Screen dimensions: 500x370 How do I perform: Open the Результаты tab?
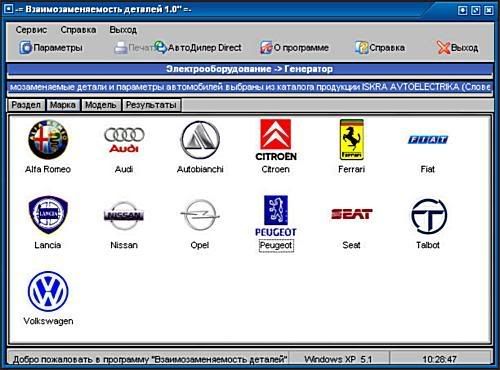click(151, 105)
